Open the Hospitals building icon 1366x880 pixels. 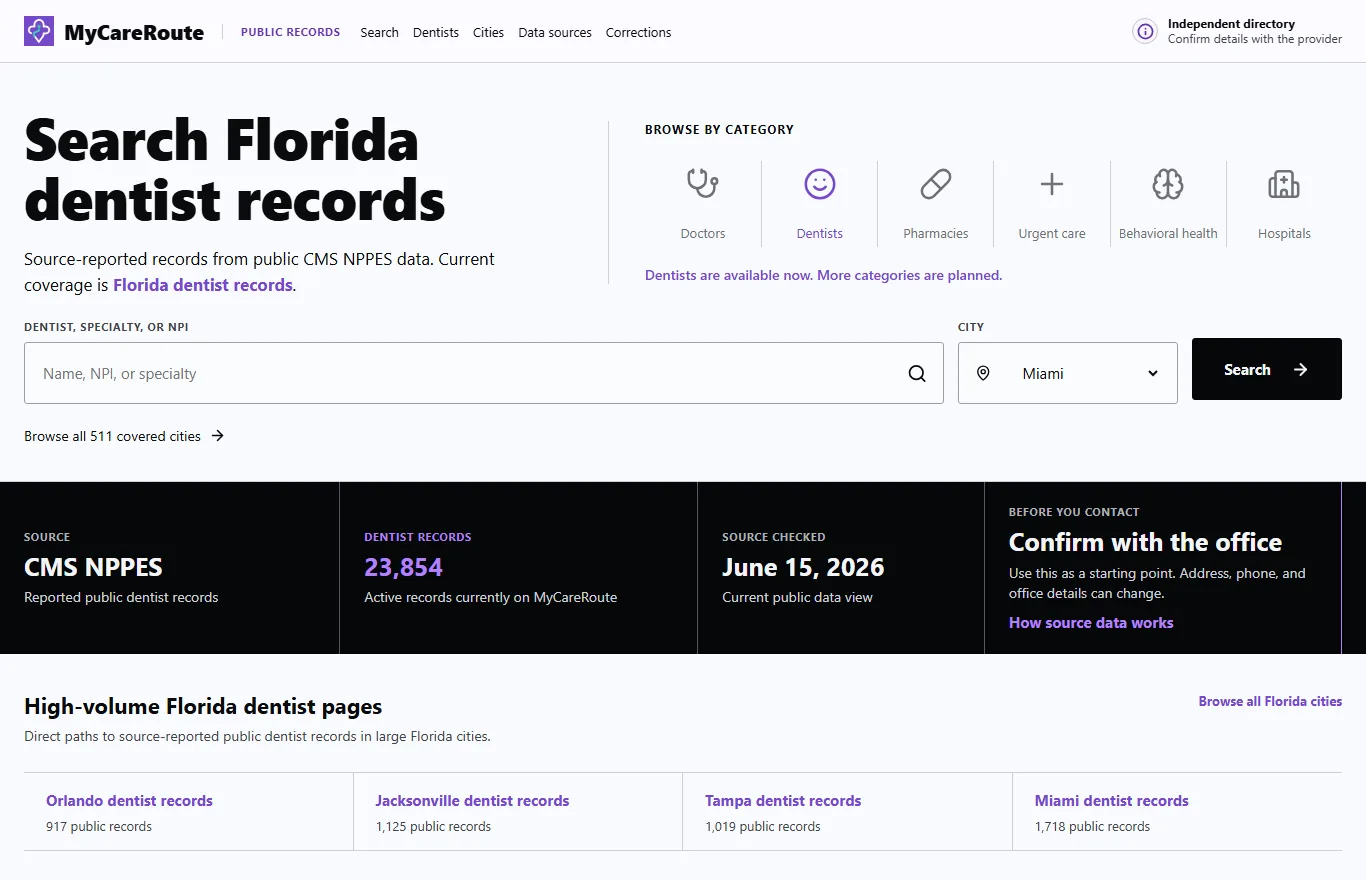(x=1284, y=184)
